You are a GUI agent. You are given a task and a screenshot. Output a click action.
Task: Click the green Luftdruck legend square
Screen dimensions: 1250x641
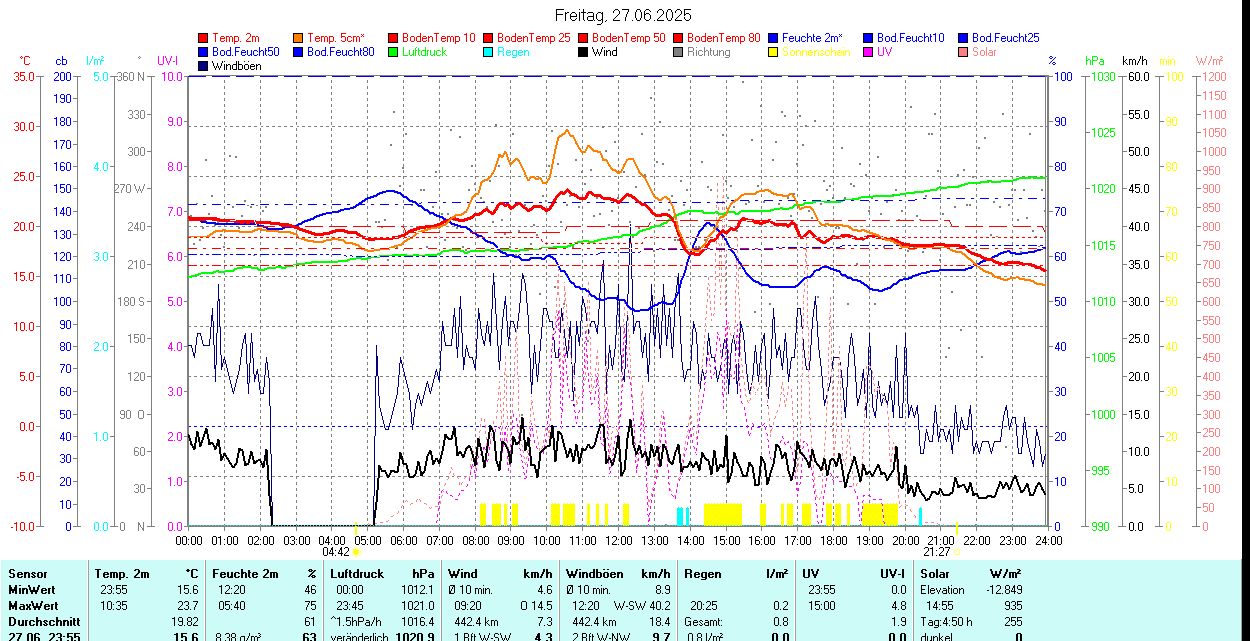(394, 52)
